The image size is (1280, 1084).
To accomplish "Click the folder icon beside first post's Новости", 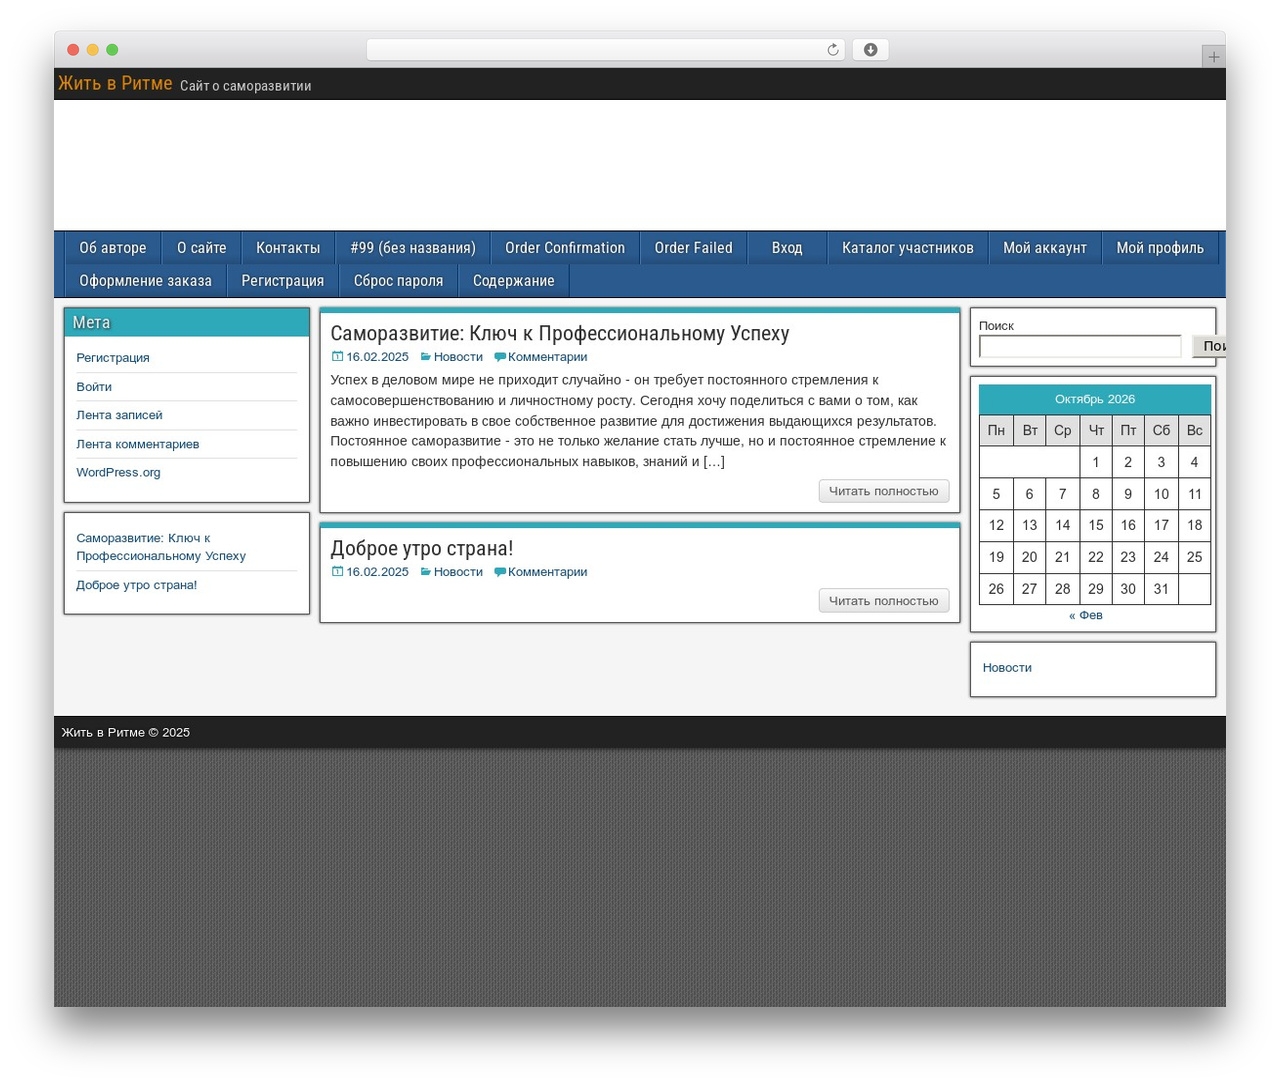I will click(425, 357).
